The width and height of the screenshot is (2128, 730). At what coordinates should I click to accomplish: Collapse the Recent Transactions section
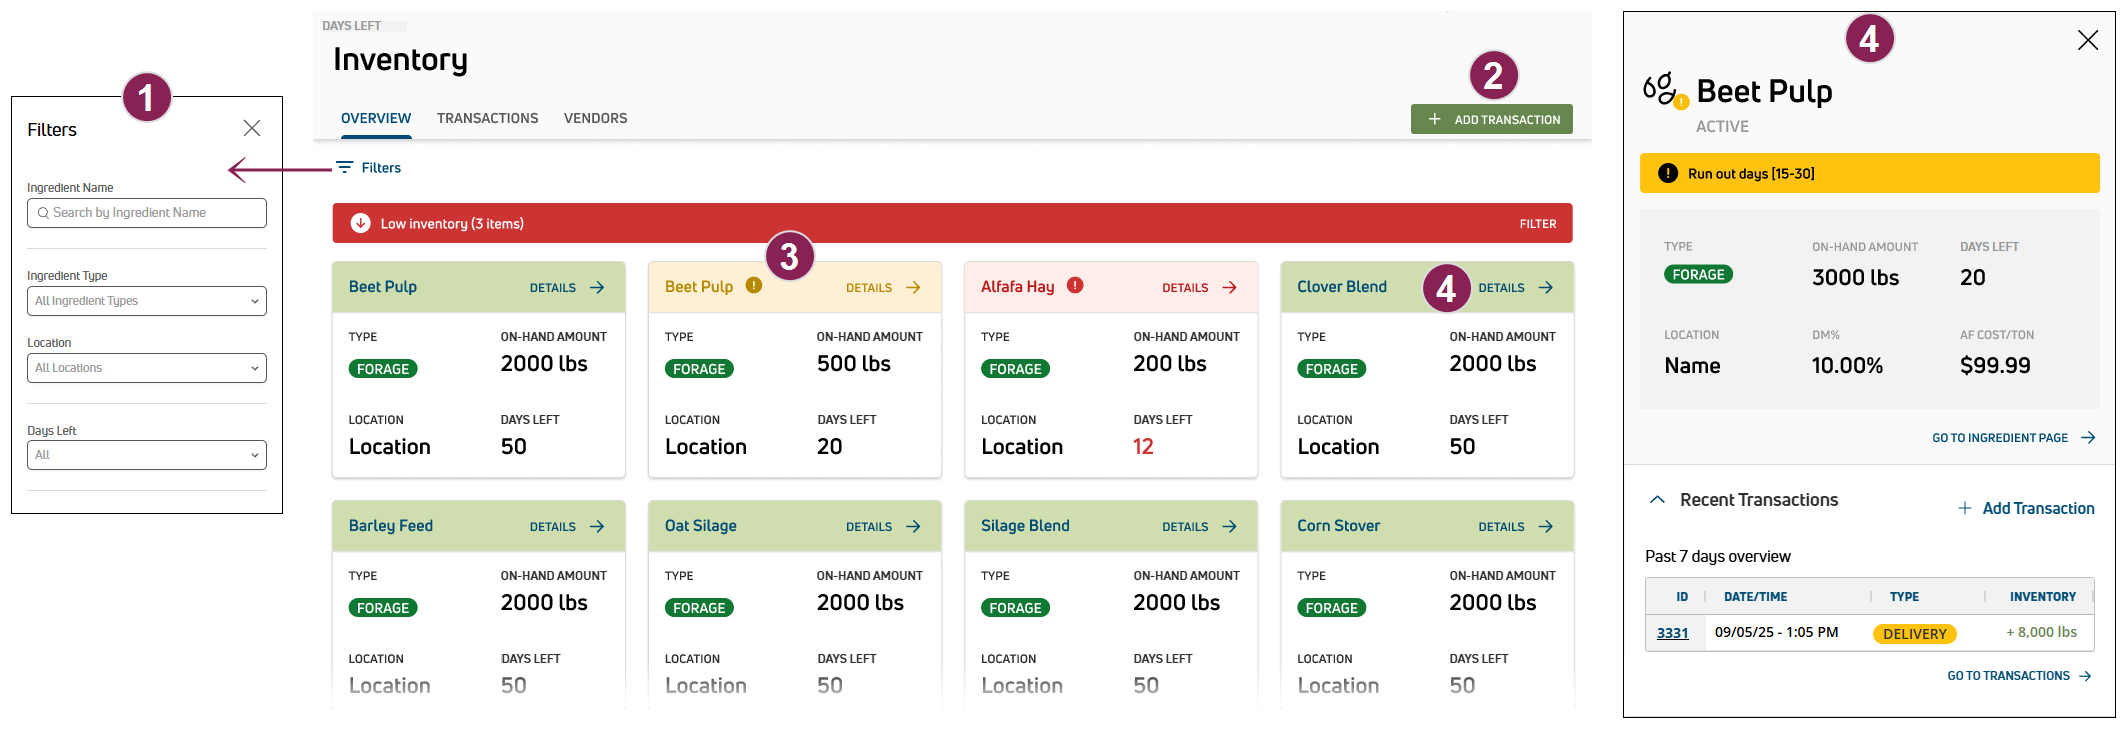(1657, 500)
